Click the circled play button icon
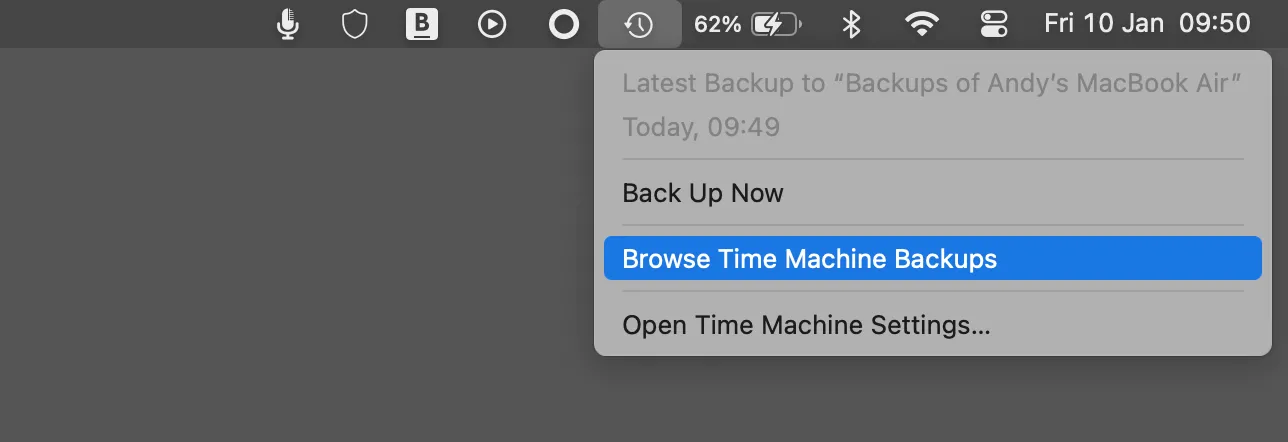This screenshot has height=442, width=1288. coord(492,24)
